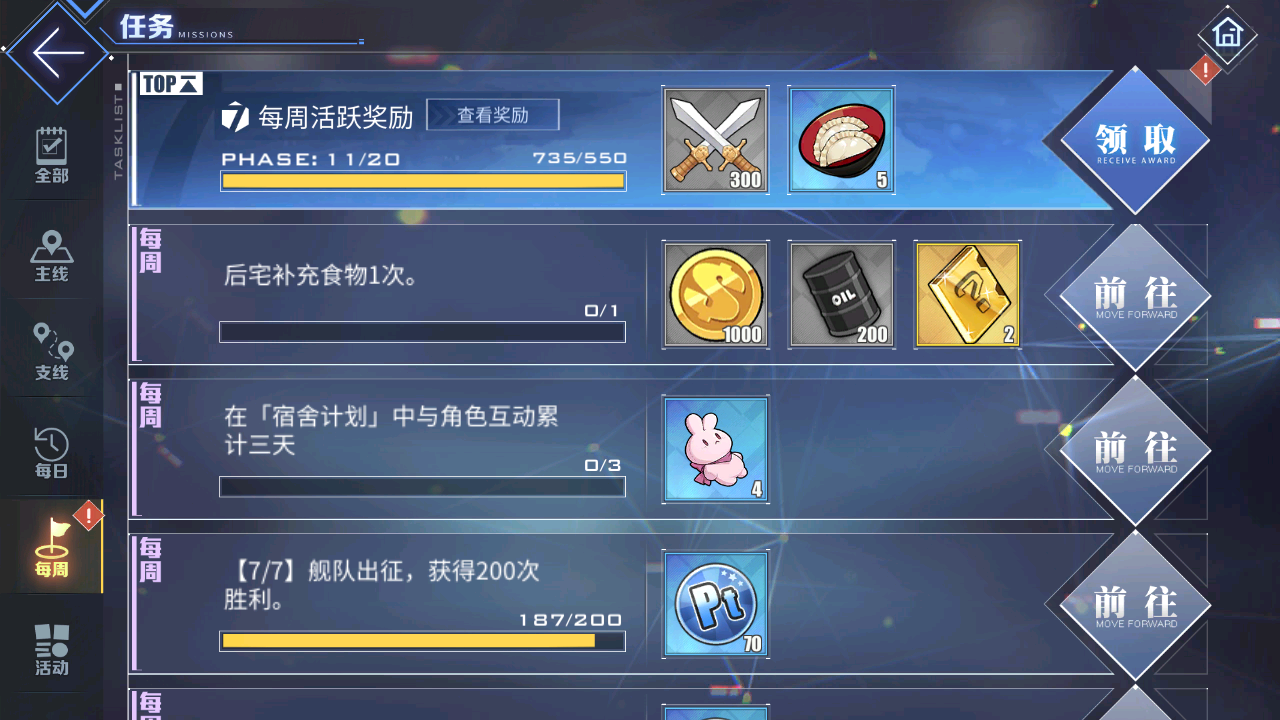Open the 支线 side missions tab
Viewport: 1280px width, 720px height.
(52, 353)
